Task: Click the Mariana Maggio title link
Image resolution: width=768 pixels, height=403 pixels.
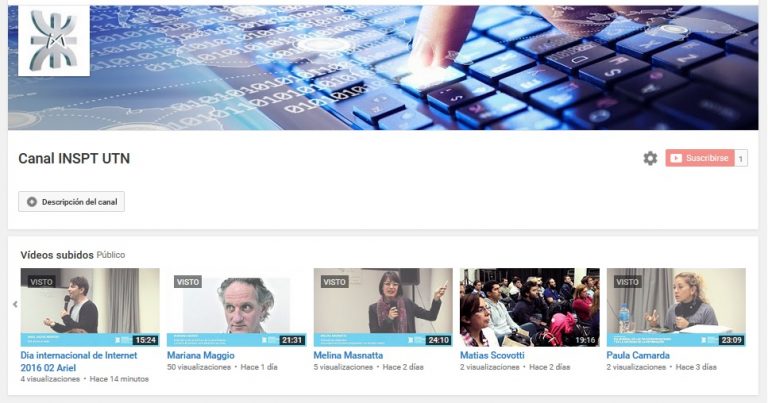Action: point(201,355)
